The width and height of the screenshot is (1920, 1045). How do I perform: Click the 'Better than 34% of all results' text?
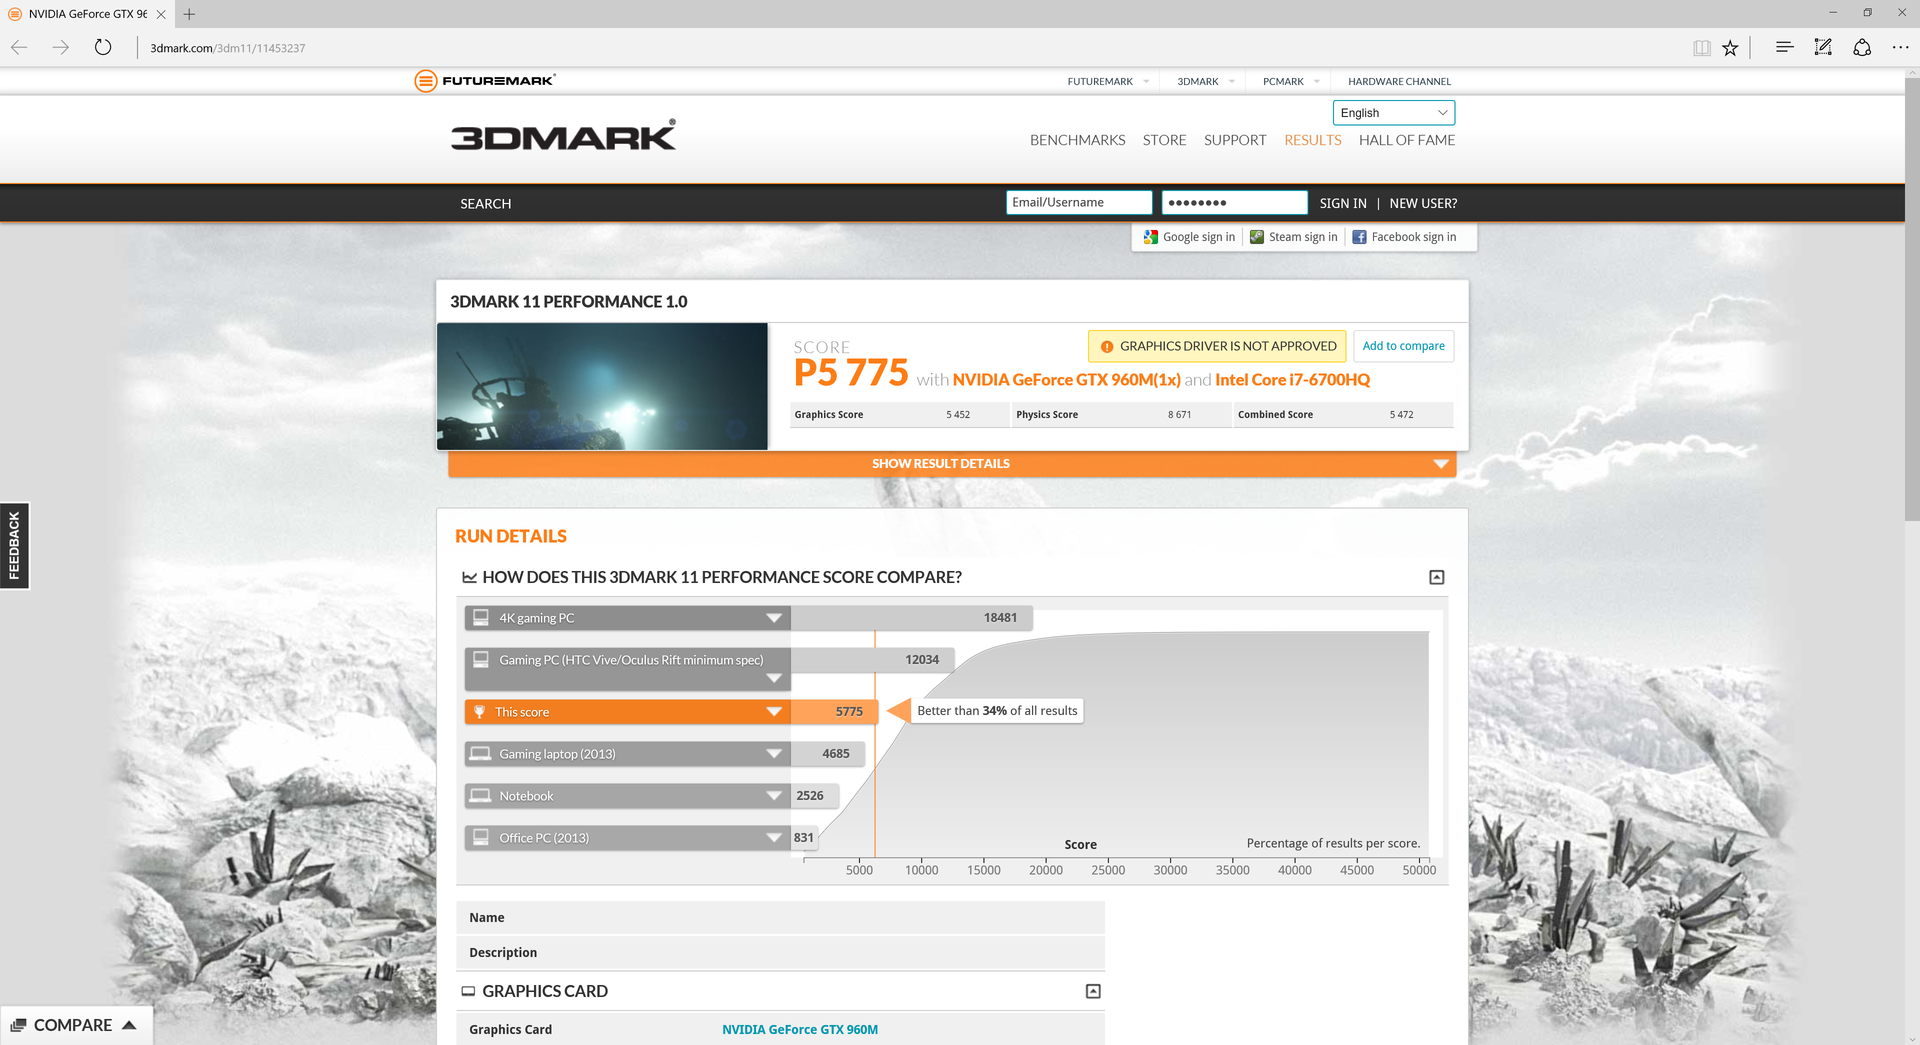click(997, 711)
